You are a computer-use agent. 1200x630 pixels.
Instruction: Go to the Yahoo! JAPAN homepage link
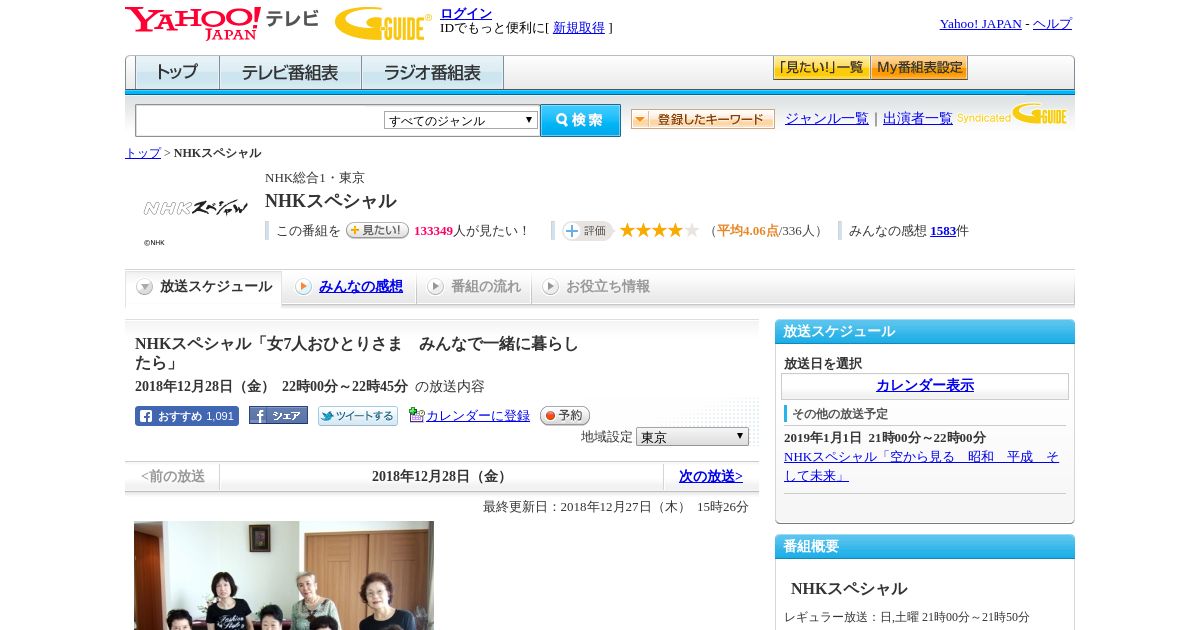pos(980,24)
